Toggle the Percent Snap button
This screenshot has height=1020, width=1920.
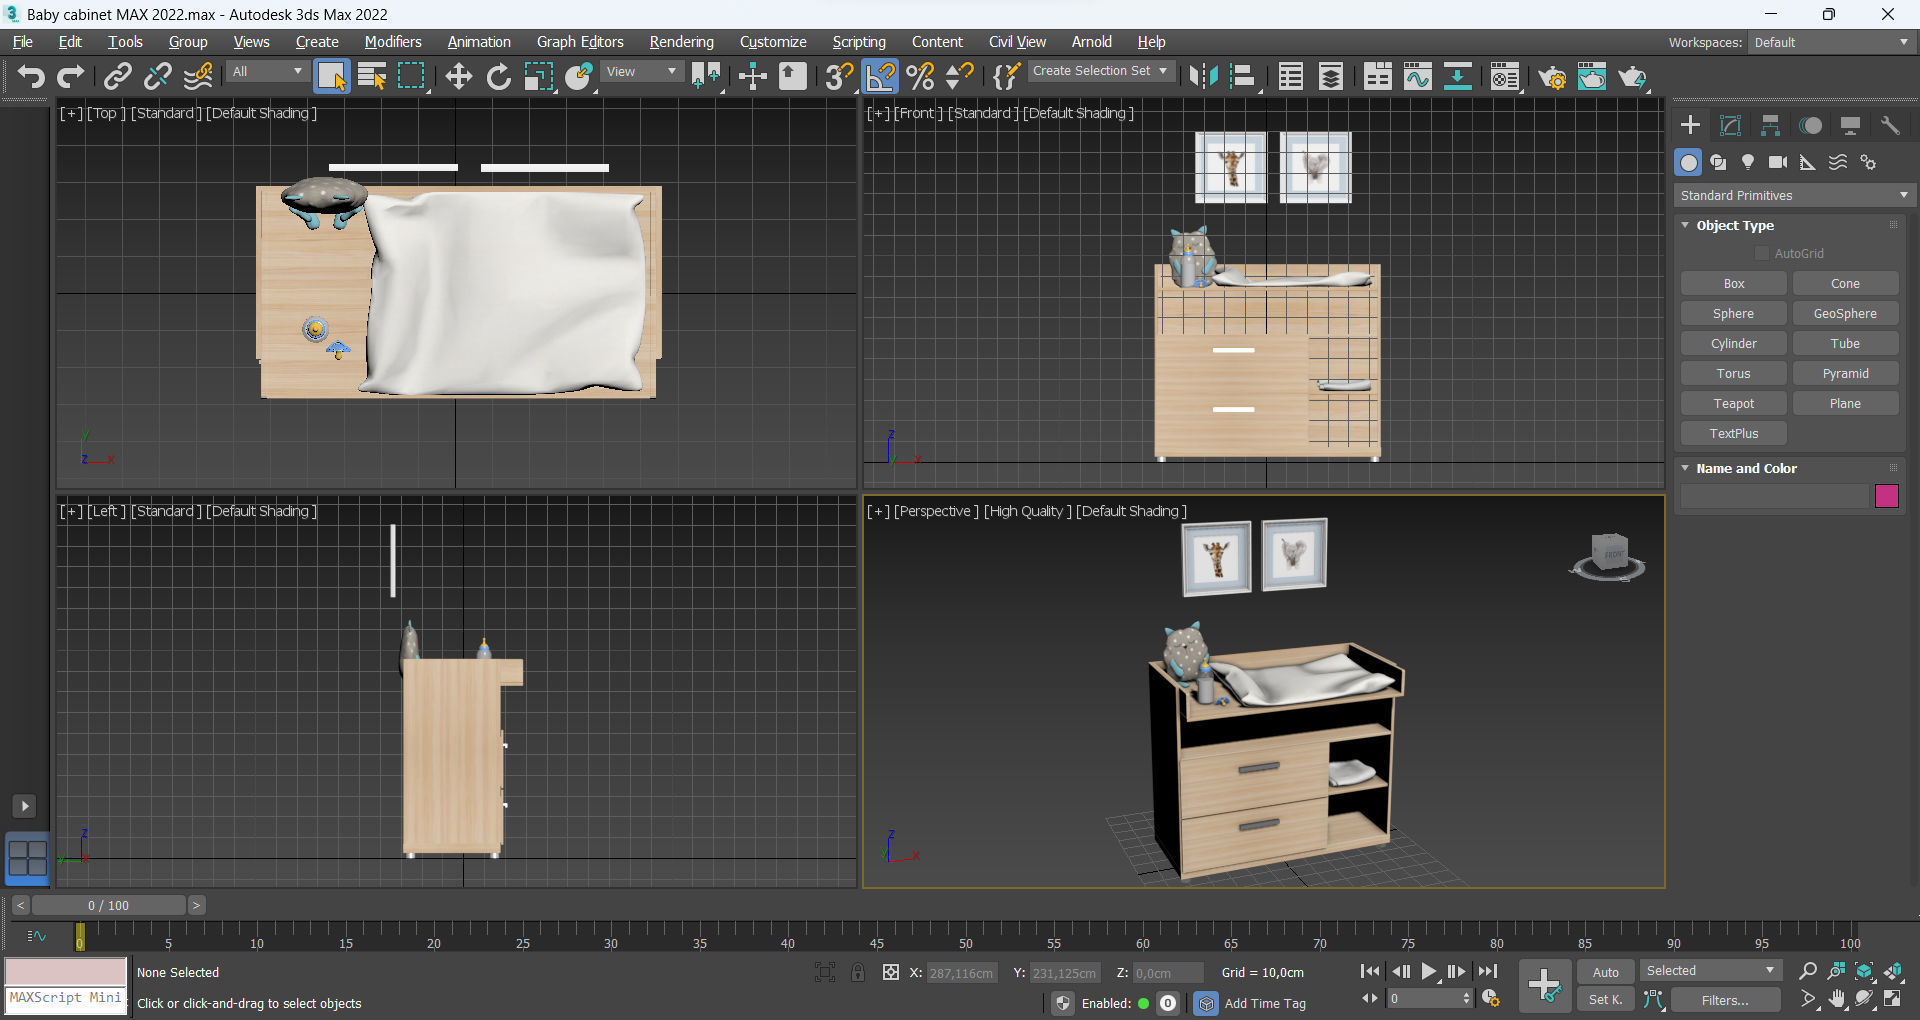click(x=920, y=76)
